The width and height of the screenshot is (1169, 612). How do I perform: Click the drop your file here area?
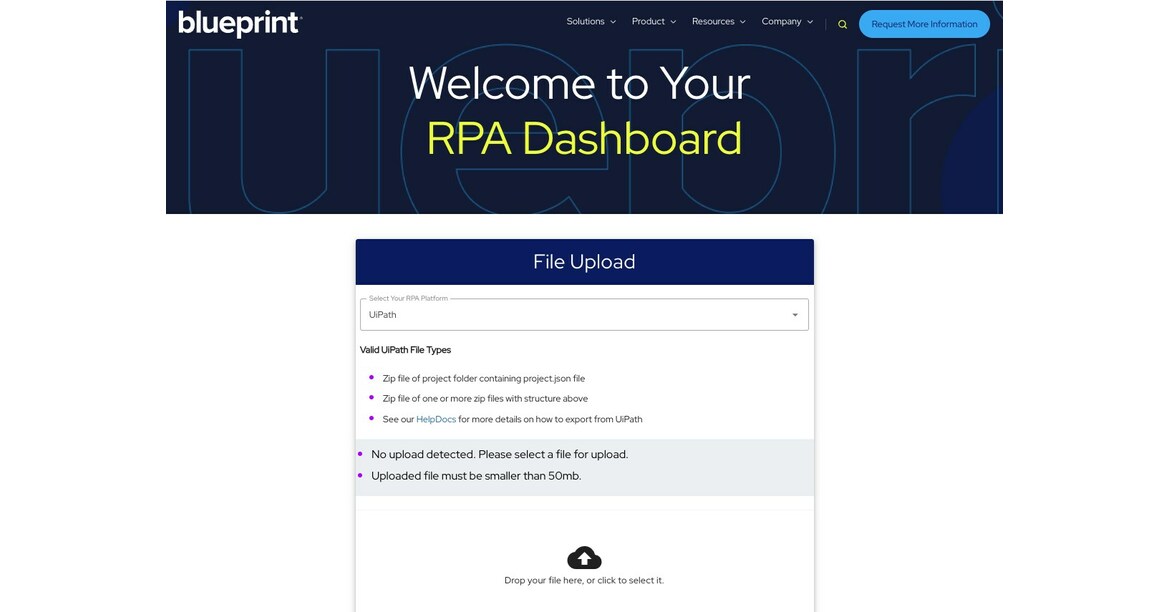[584, 580]
